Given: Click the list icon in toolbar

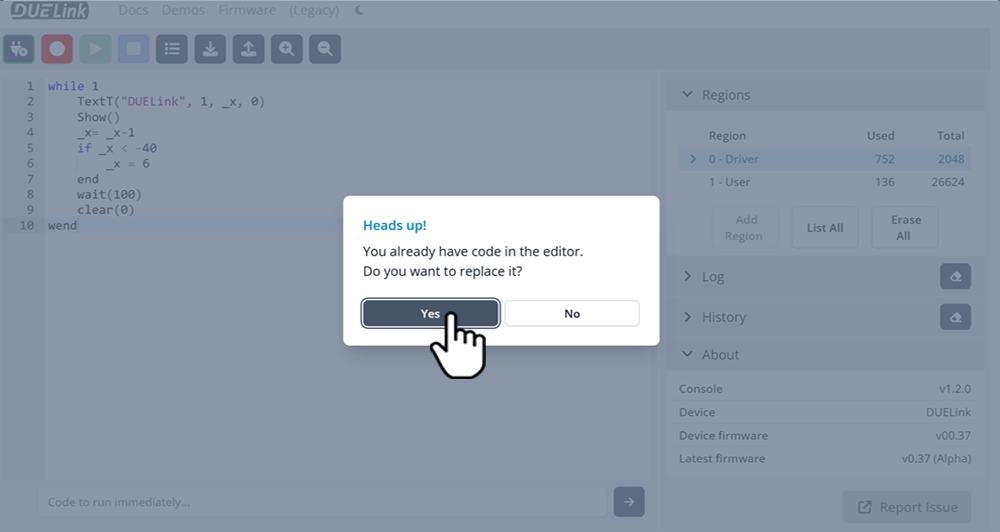Looking at the screenshot, I should coord(172,48).
